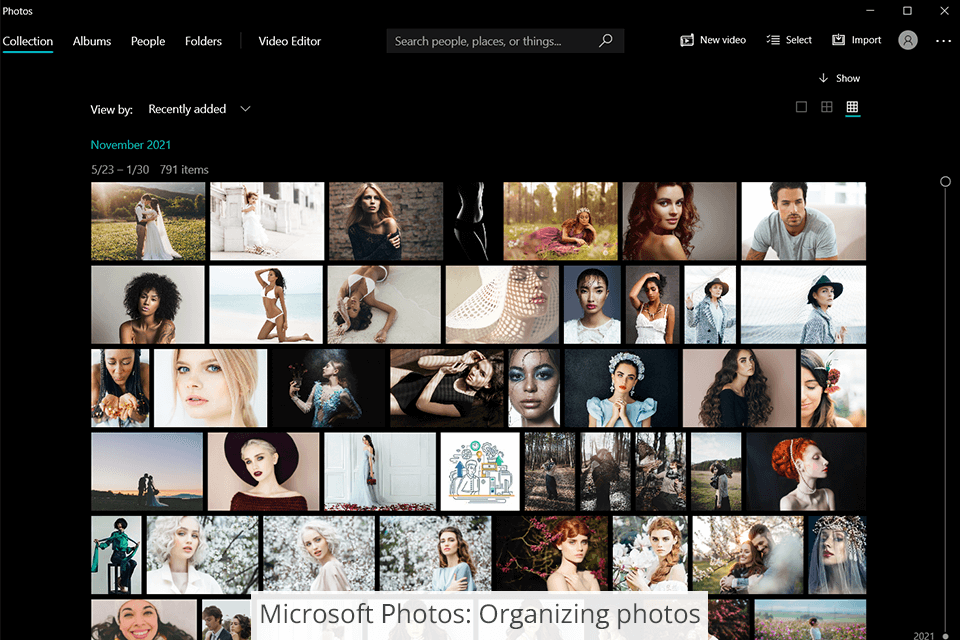This screenshot has width=960, height=640.
Task: Click the Select button label
Action: pos(798,40)
